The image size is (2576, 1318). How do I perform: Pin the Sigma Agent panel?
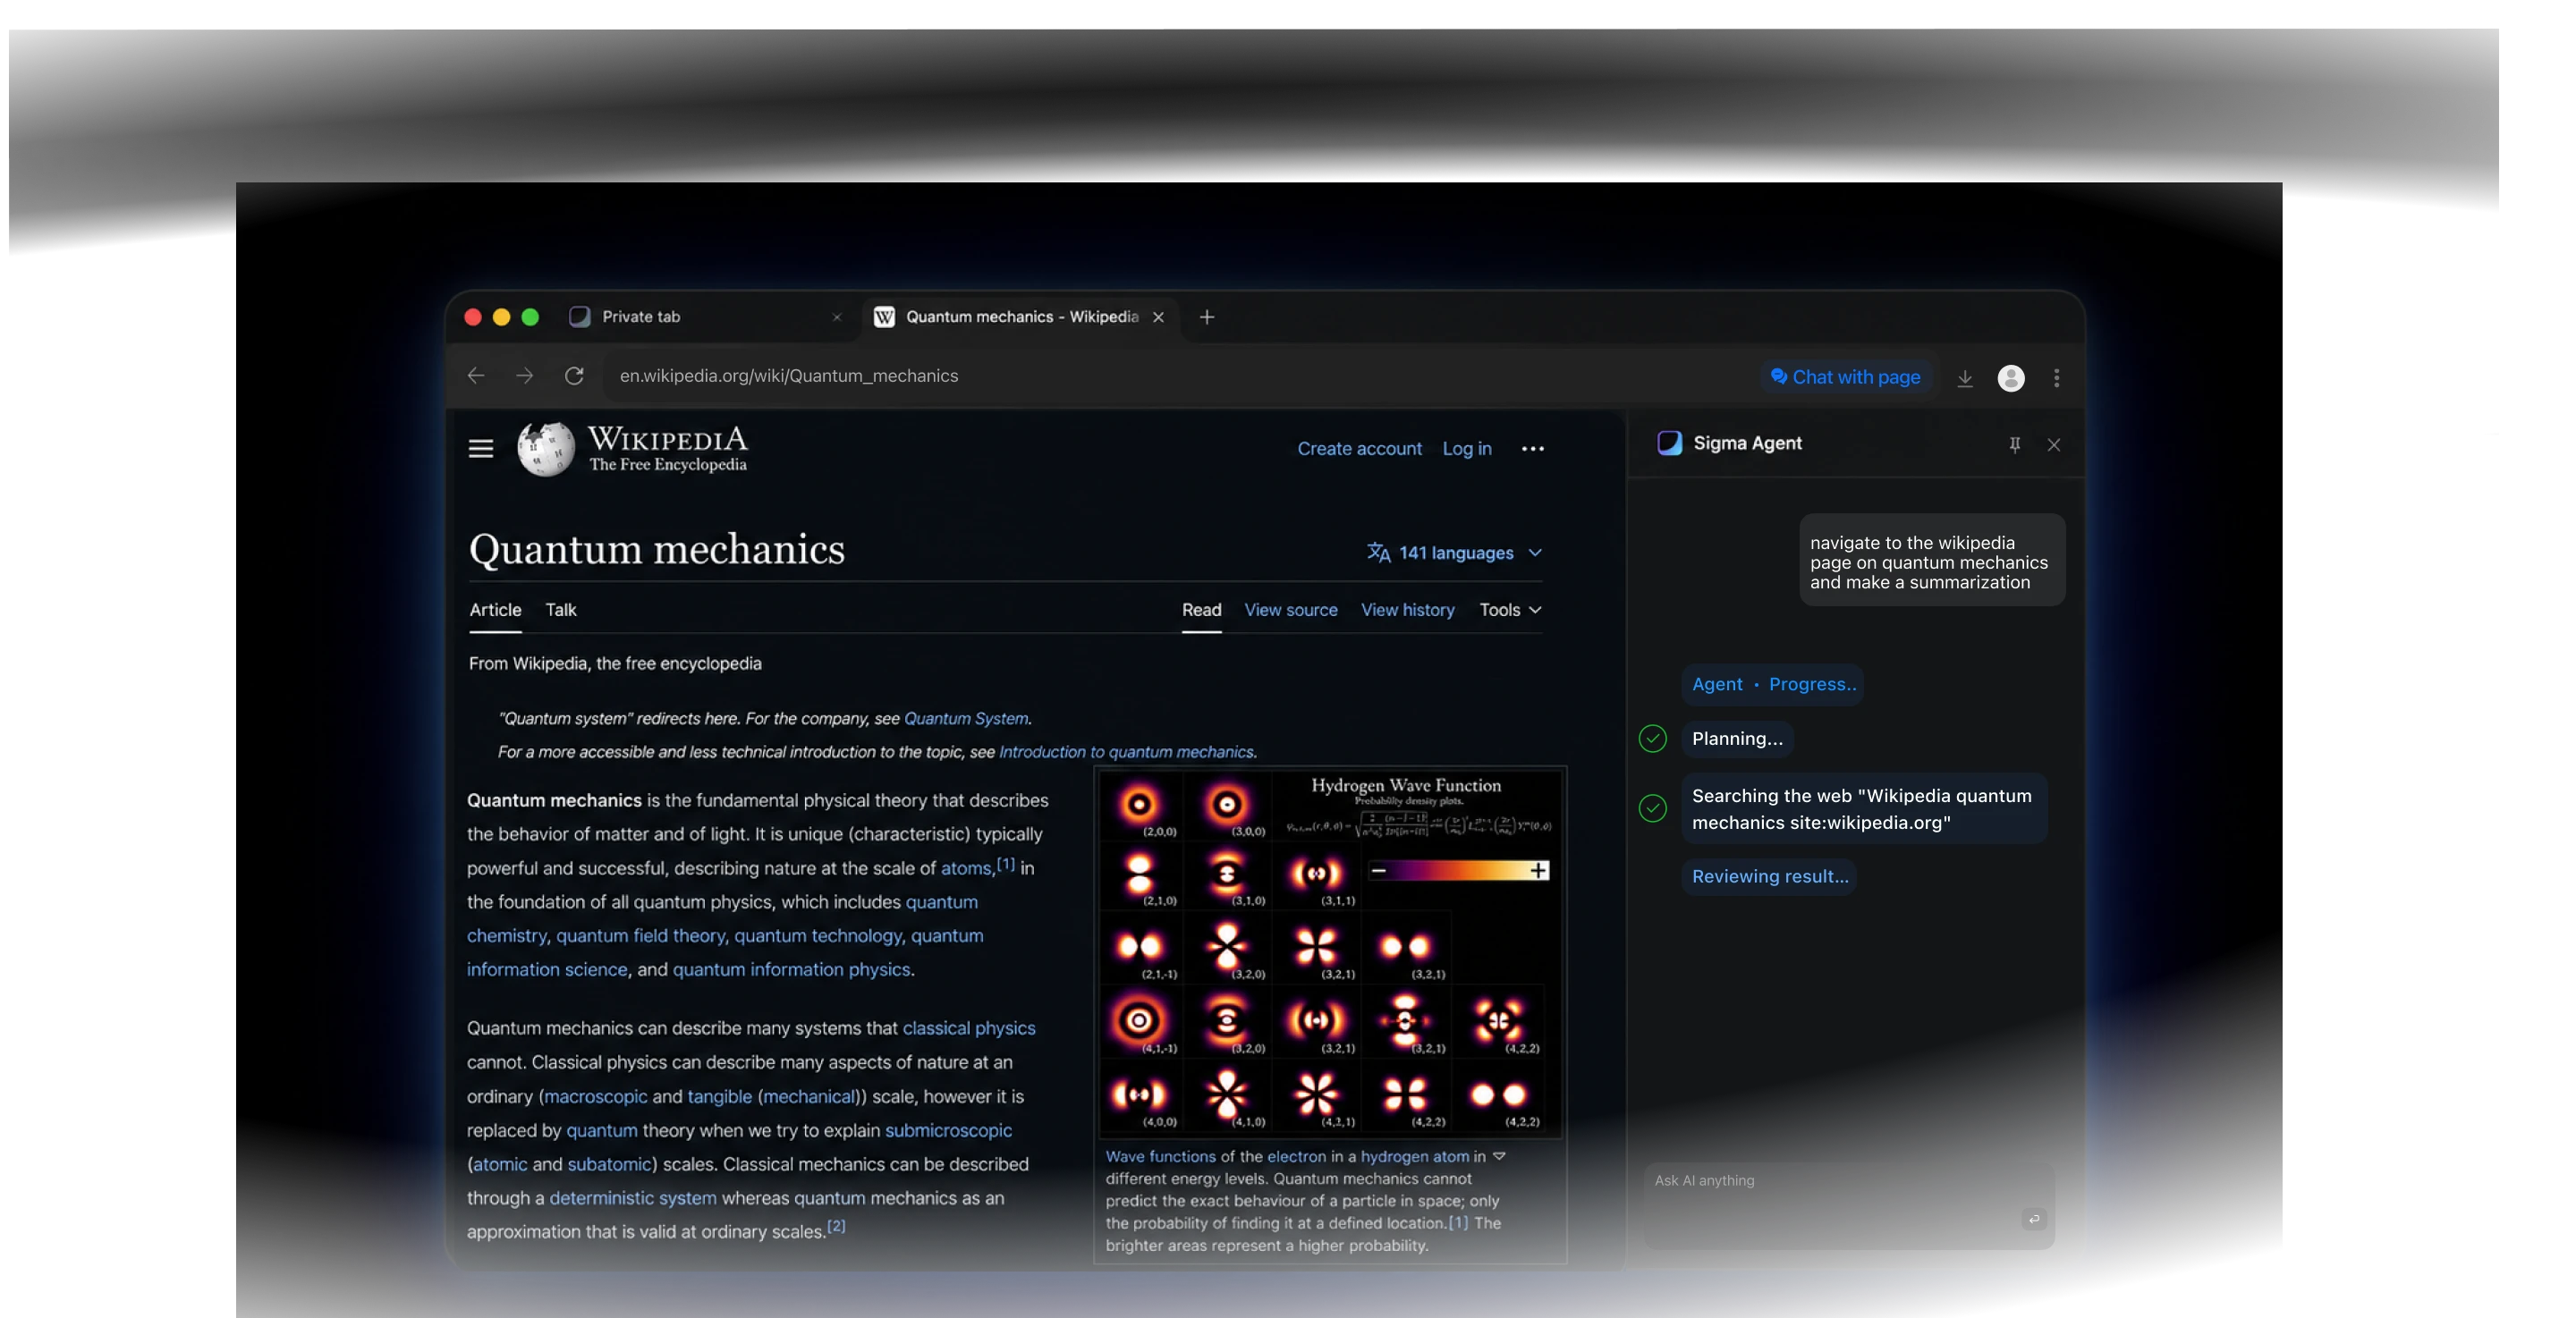click(x=2015, y=445)
